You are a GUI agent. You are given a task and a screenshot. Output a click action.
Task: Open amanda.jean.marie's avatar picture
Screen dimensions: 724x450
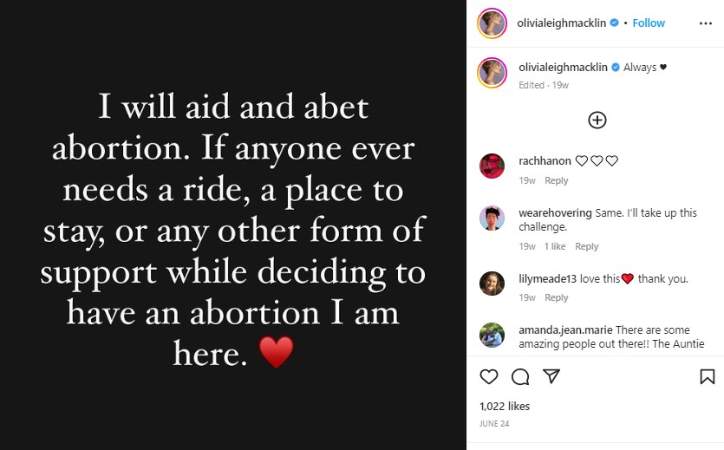click(491, 335)
